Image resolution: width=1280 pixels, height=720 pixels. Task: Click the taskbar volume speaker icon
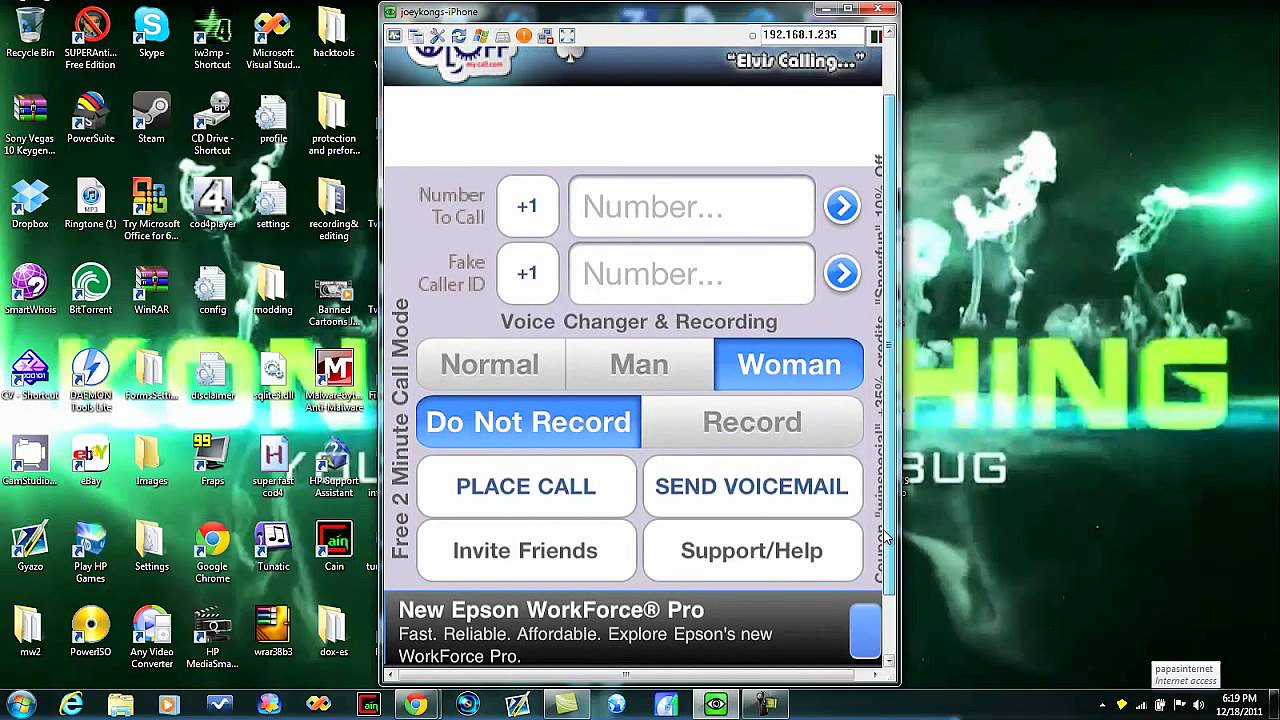tap(1198, 705)
